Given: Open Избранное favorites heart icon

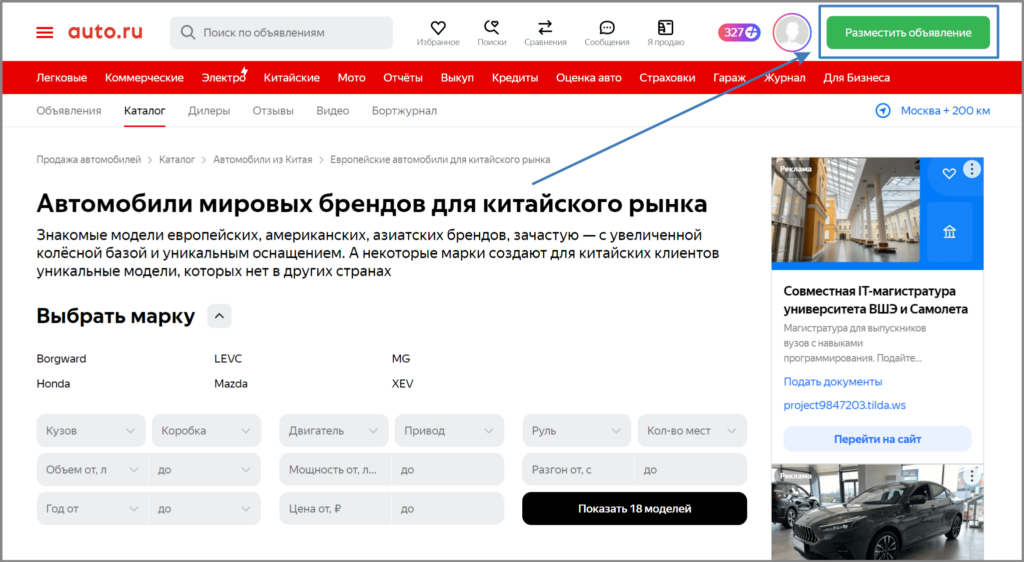Looking at the screenshot, I should coord(438,28).
